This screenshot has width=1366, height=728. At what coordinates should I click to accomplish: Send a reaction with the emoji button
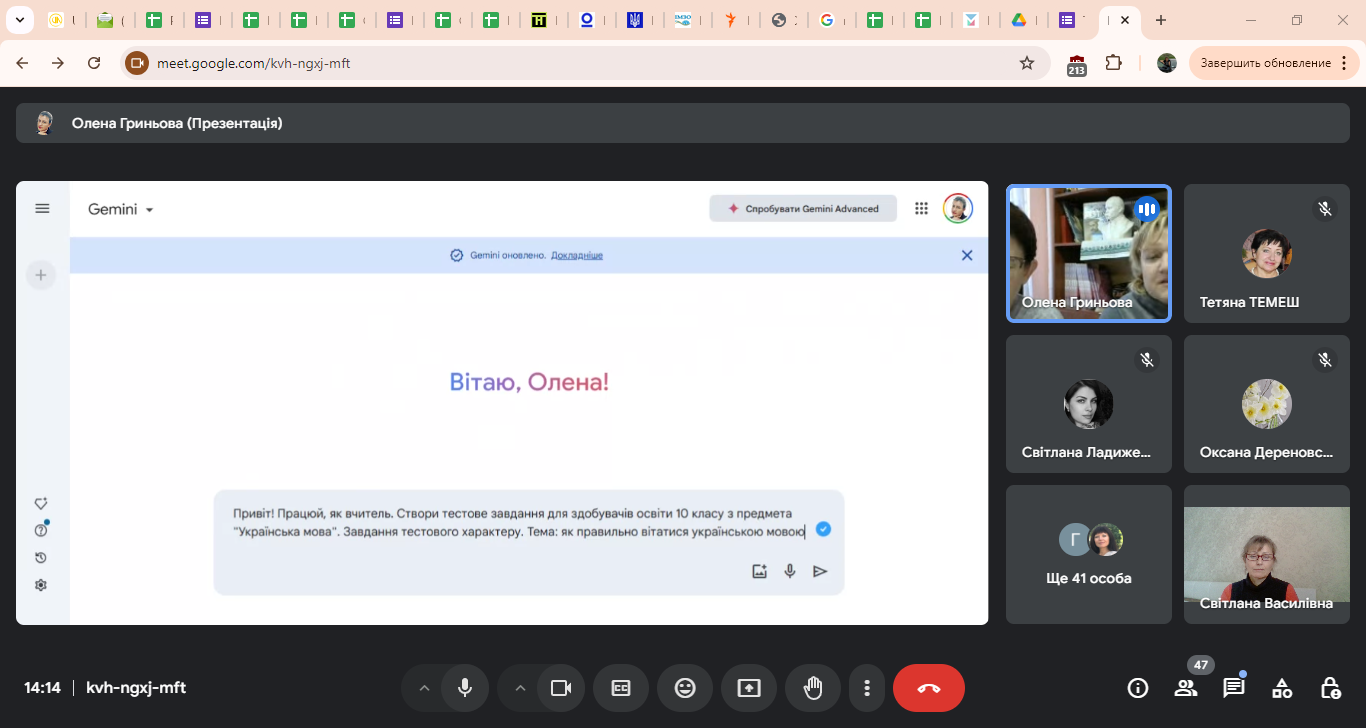685,688
